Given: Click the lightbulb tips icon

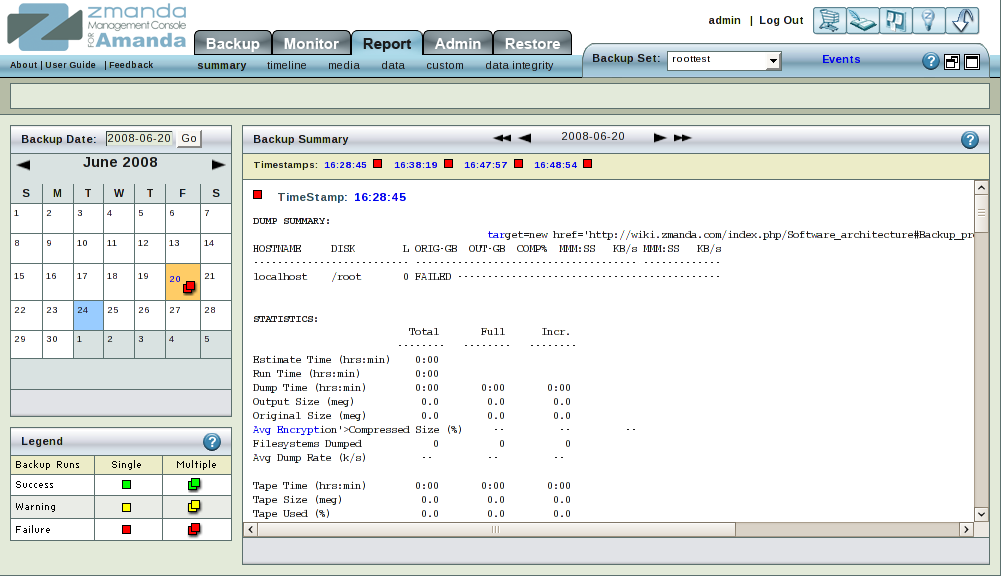Looking at the screenshot, I should [929, 20].
